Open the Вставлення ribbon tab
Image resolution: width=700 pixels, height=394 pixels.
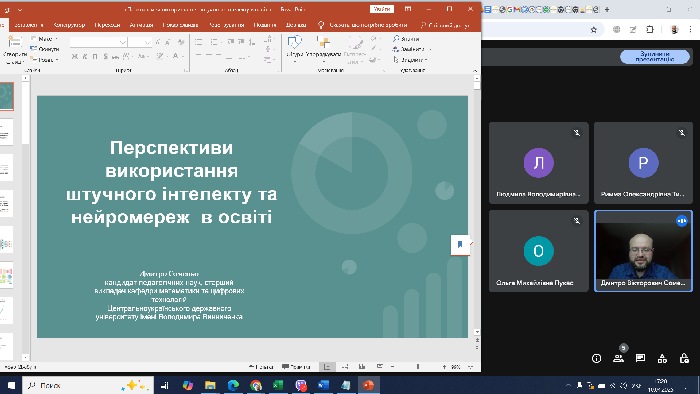point(29,25)
